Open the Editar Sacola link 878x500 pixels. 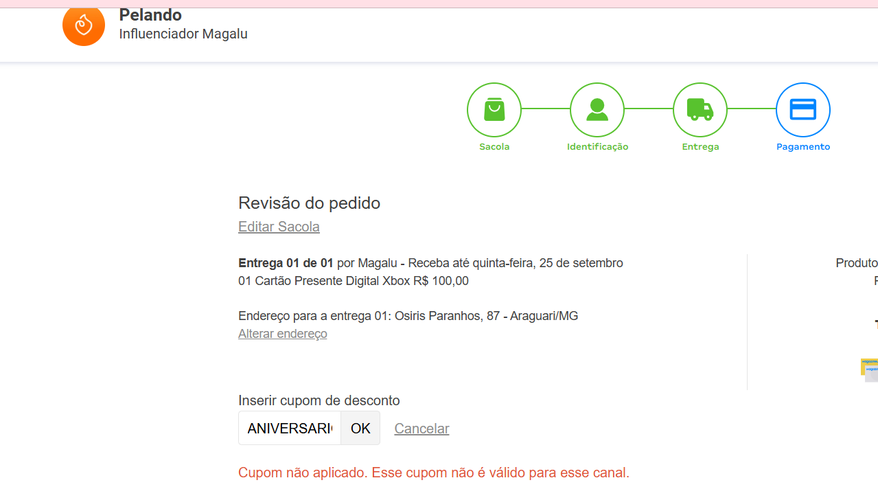(x=279, y=227)
